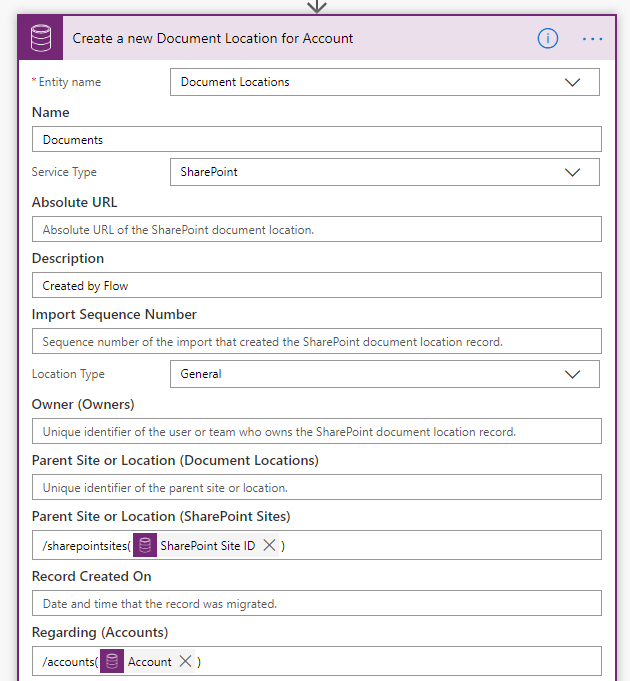The image size is (630, 681).
Task: Click inside the Regarding (Accounts) field
Action: [x=400, y=662]
